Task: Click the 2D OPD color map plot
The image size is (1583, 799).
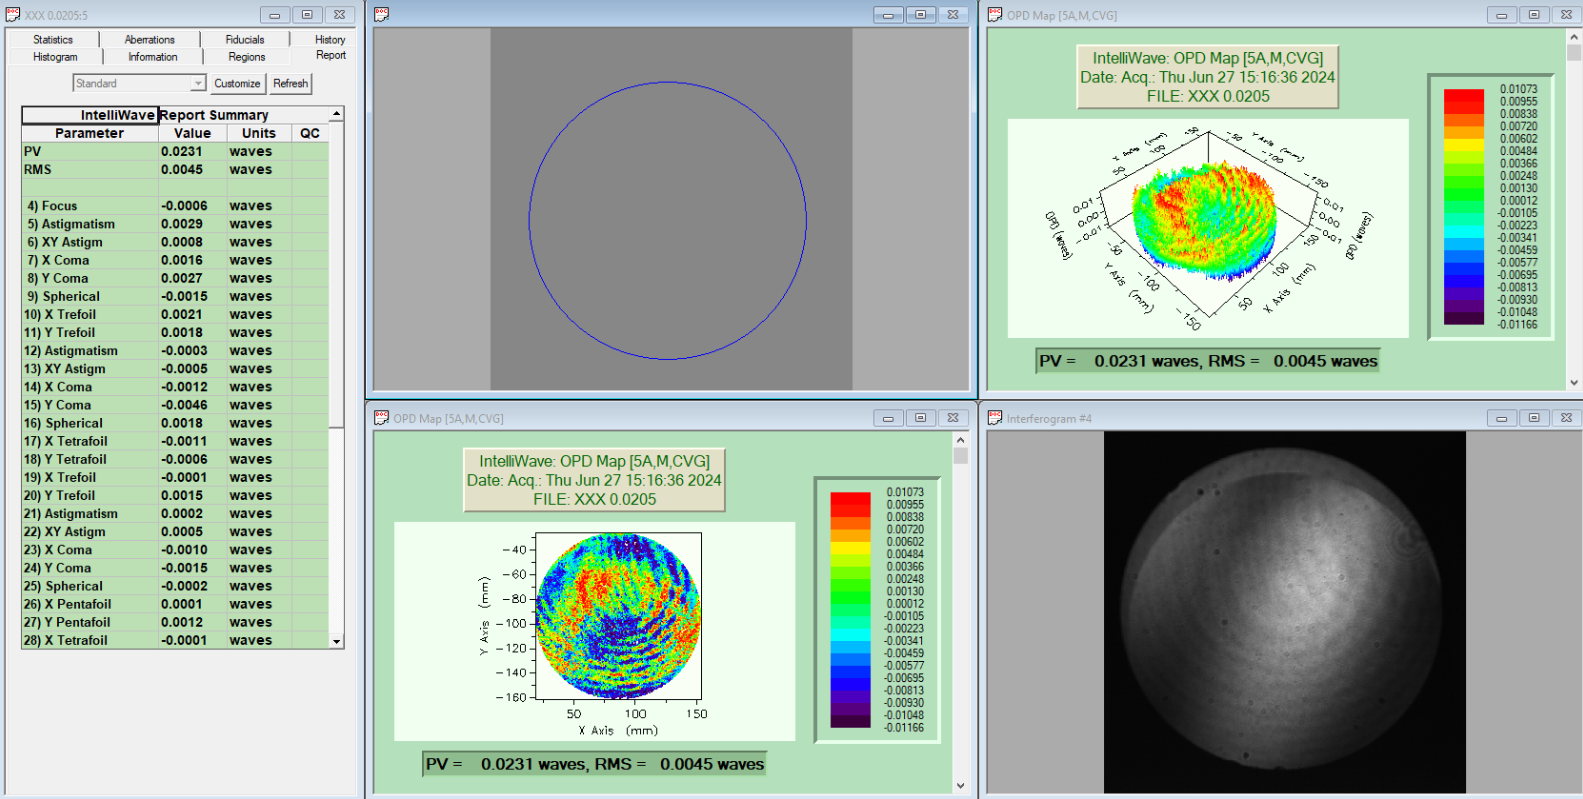Action: (x=618, y=615)
